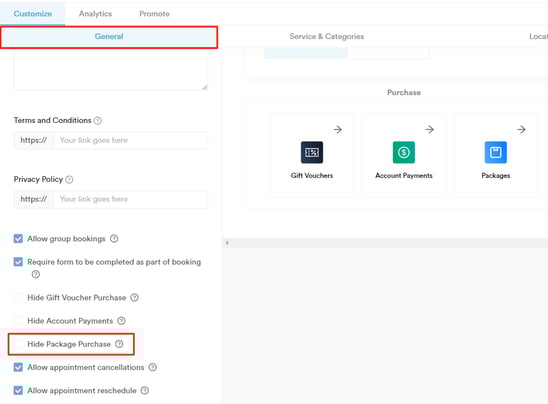This screenshot has height=404, width=548.
Task: Click arrow above Packages card
Action: 521,130
